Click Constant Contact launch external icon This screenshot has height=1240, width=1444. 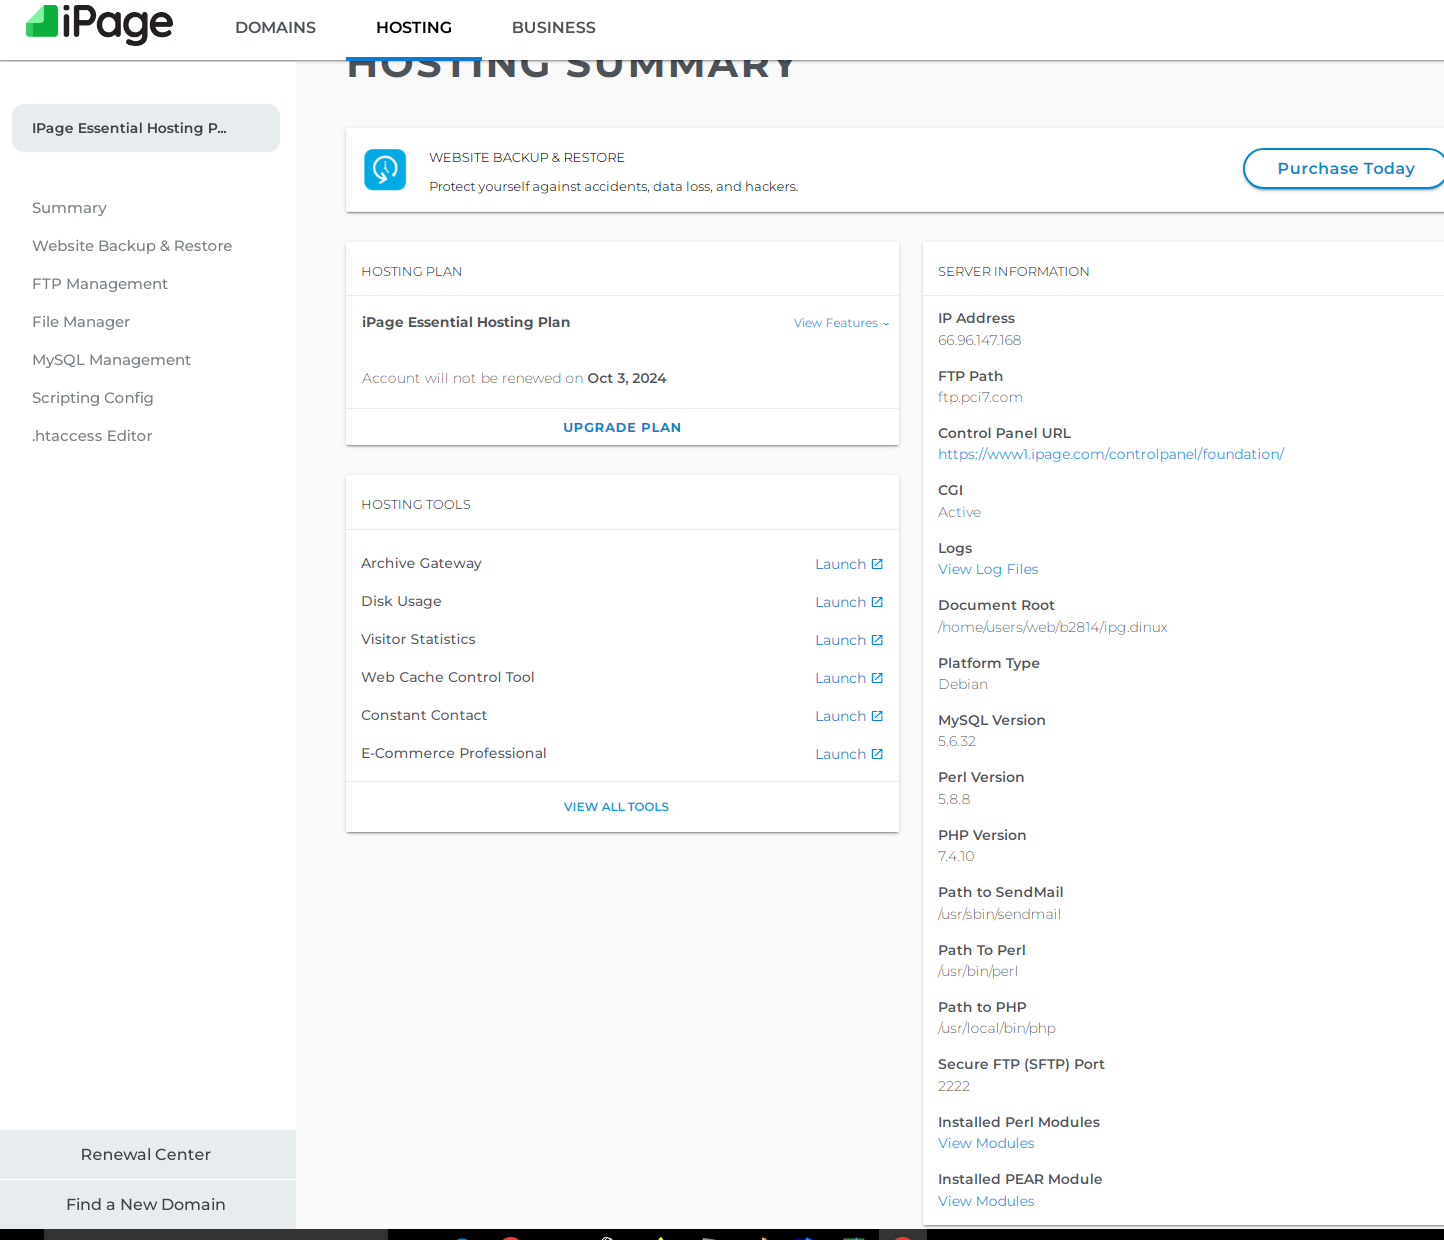click(x=877, y=716)
